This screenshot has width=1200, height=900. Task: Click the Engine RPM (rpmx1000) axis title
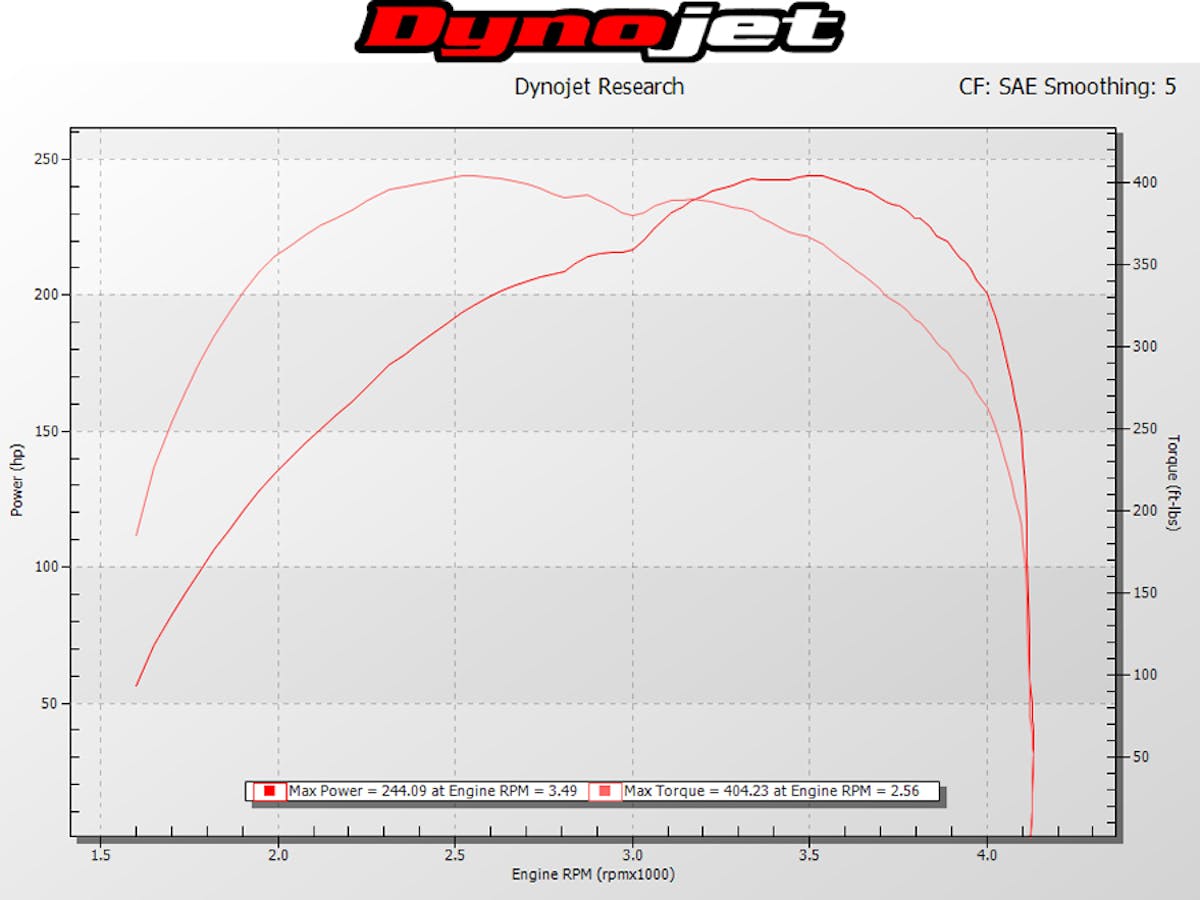593,875
